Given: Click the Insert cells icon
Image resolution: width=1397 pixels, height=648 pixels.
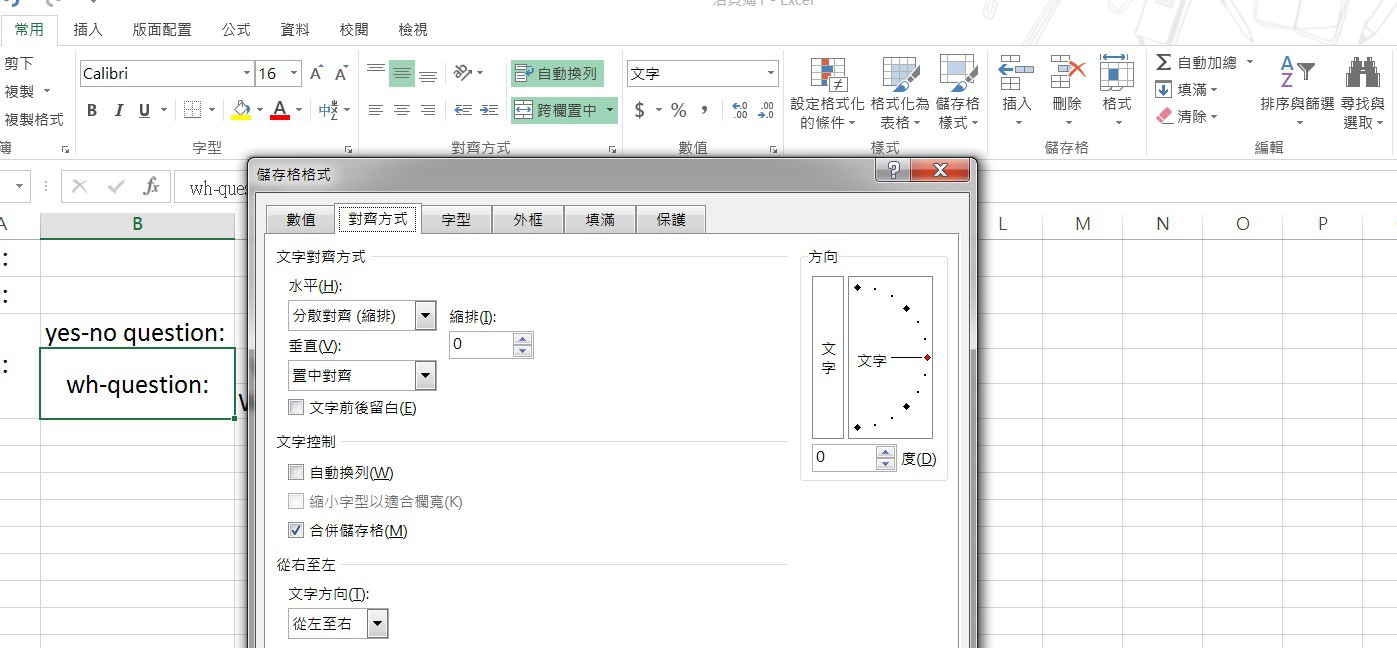Looking at the screenshot, I should (x=1016, y=76).
